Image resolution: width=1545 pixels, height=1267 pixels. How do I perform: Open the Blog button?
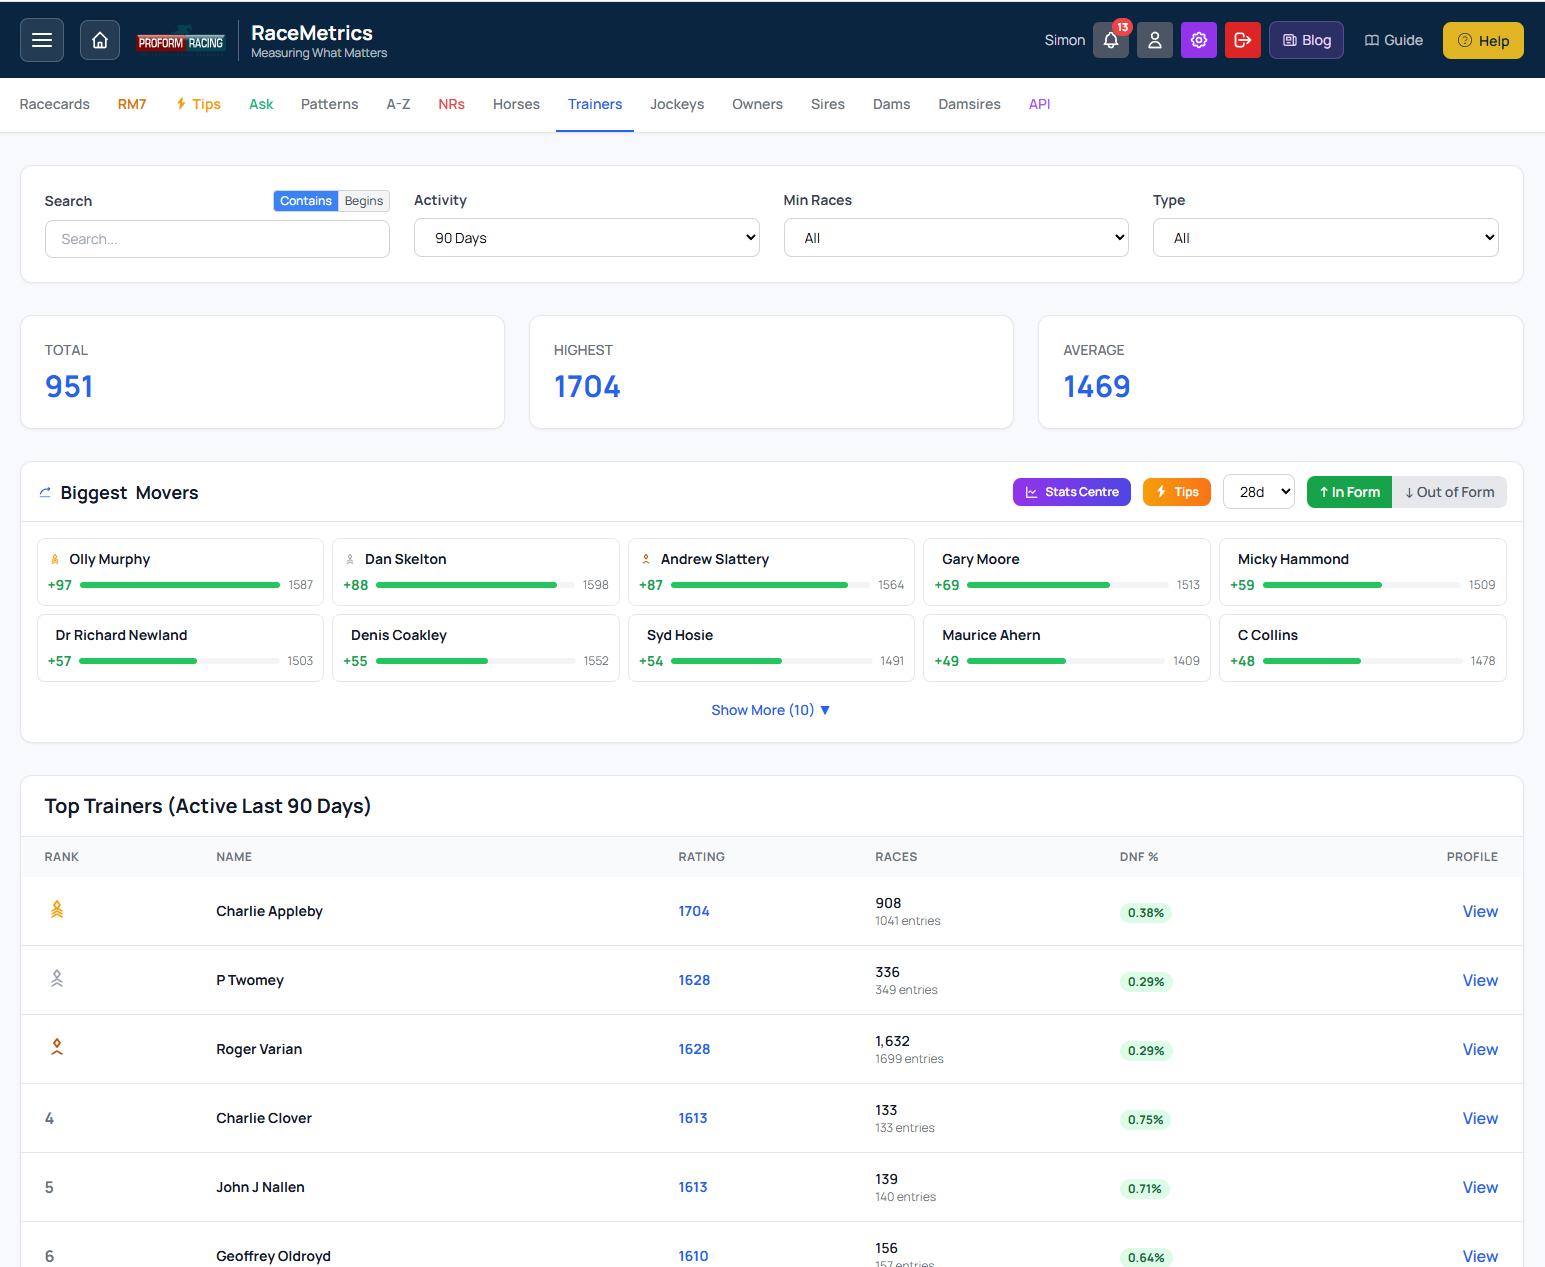[x=1306, y=40]
